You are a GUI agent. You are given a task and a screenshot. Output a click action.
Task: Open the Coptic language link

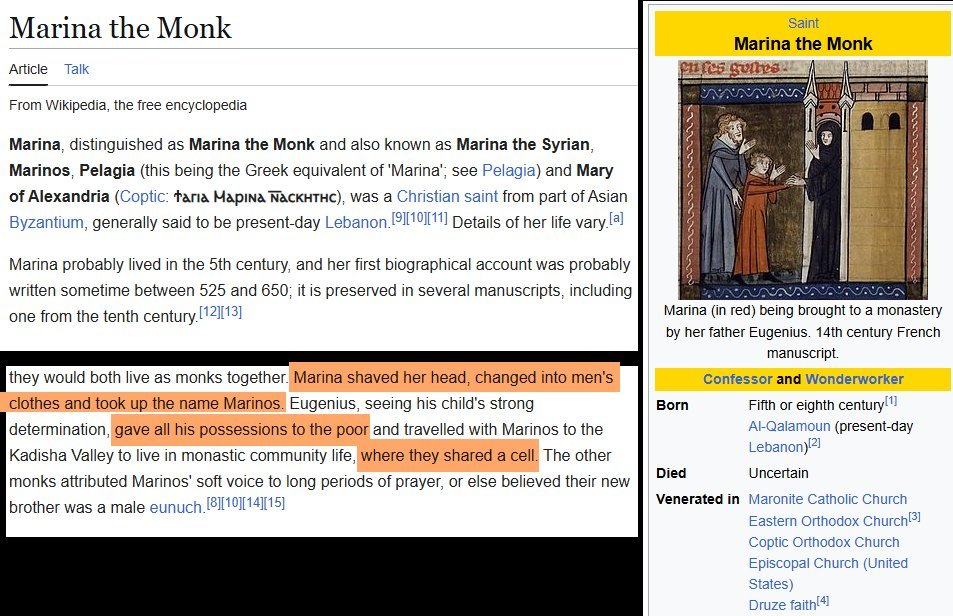tap(142, 196)
